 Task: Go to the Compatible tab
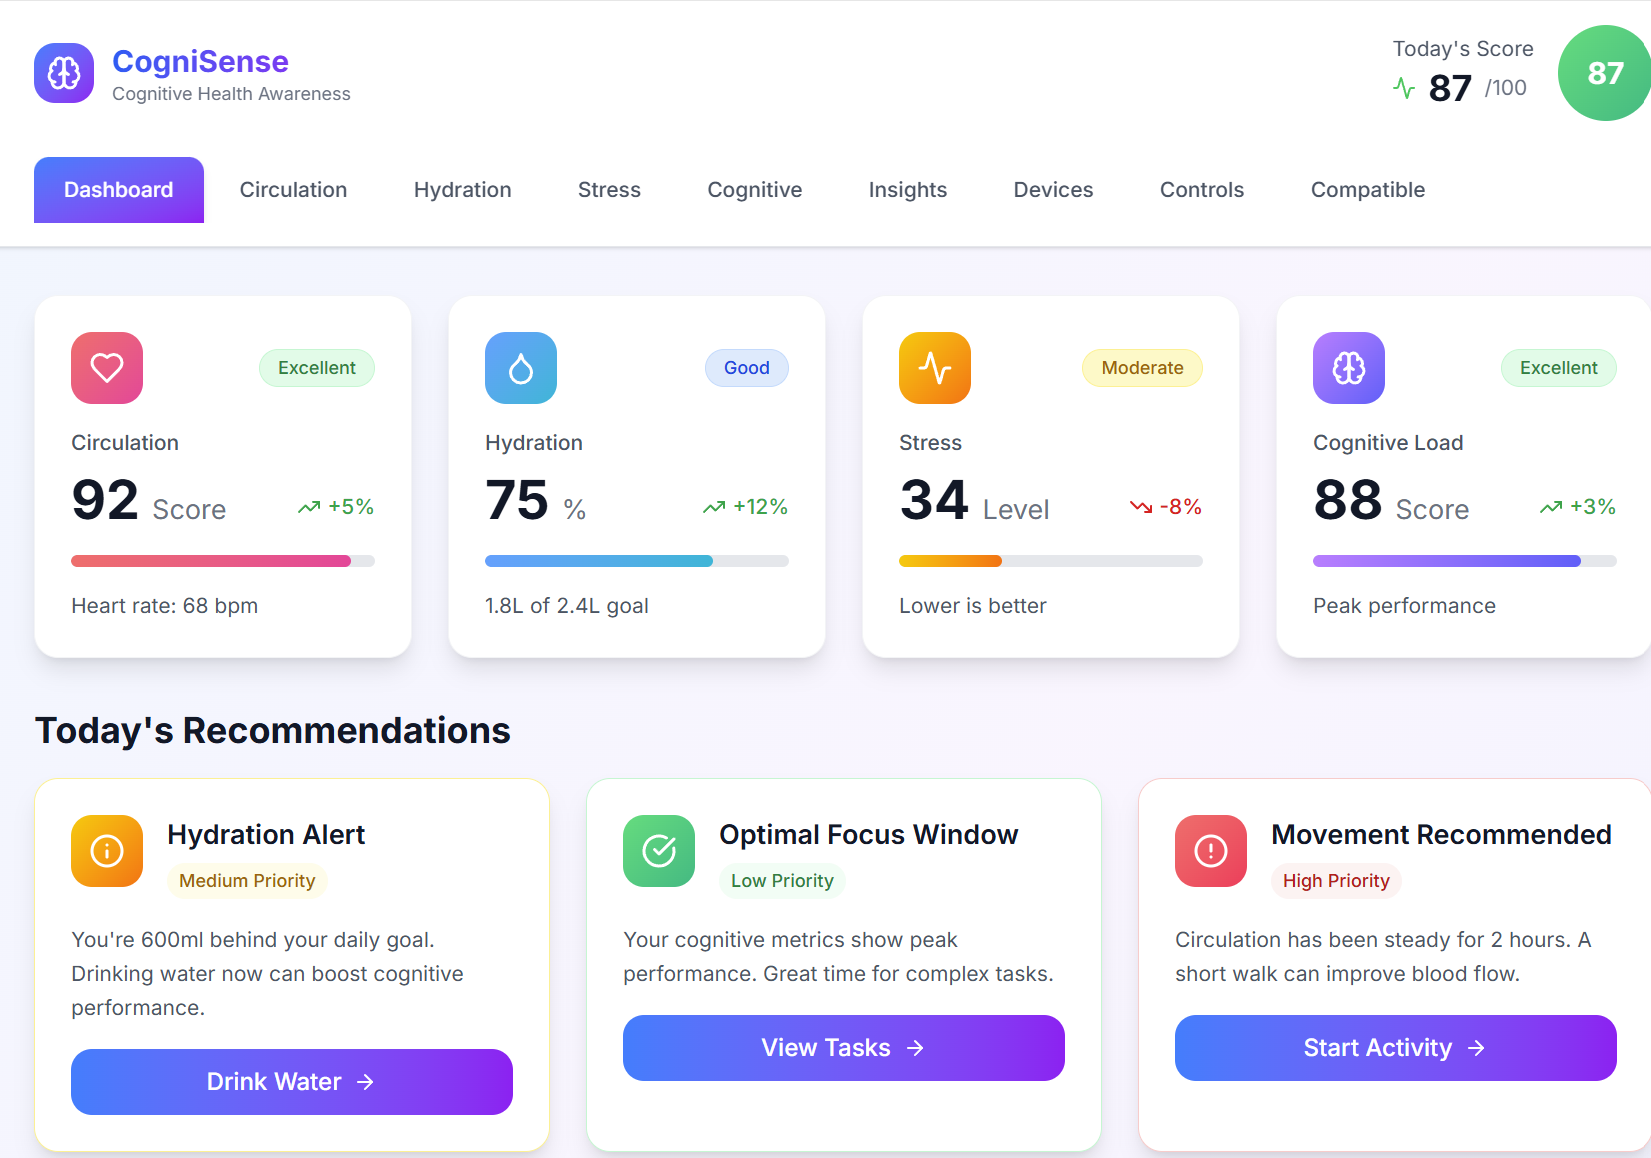point(1367,190)
